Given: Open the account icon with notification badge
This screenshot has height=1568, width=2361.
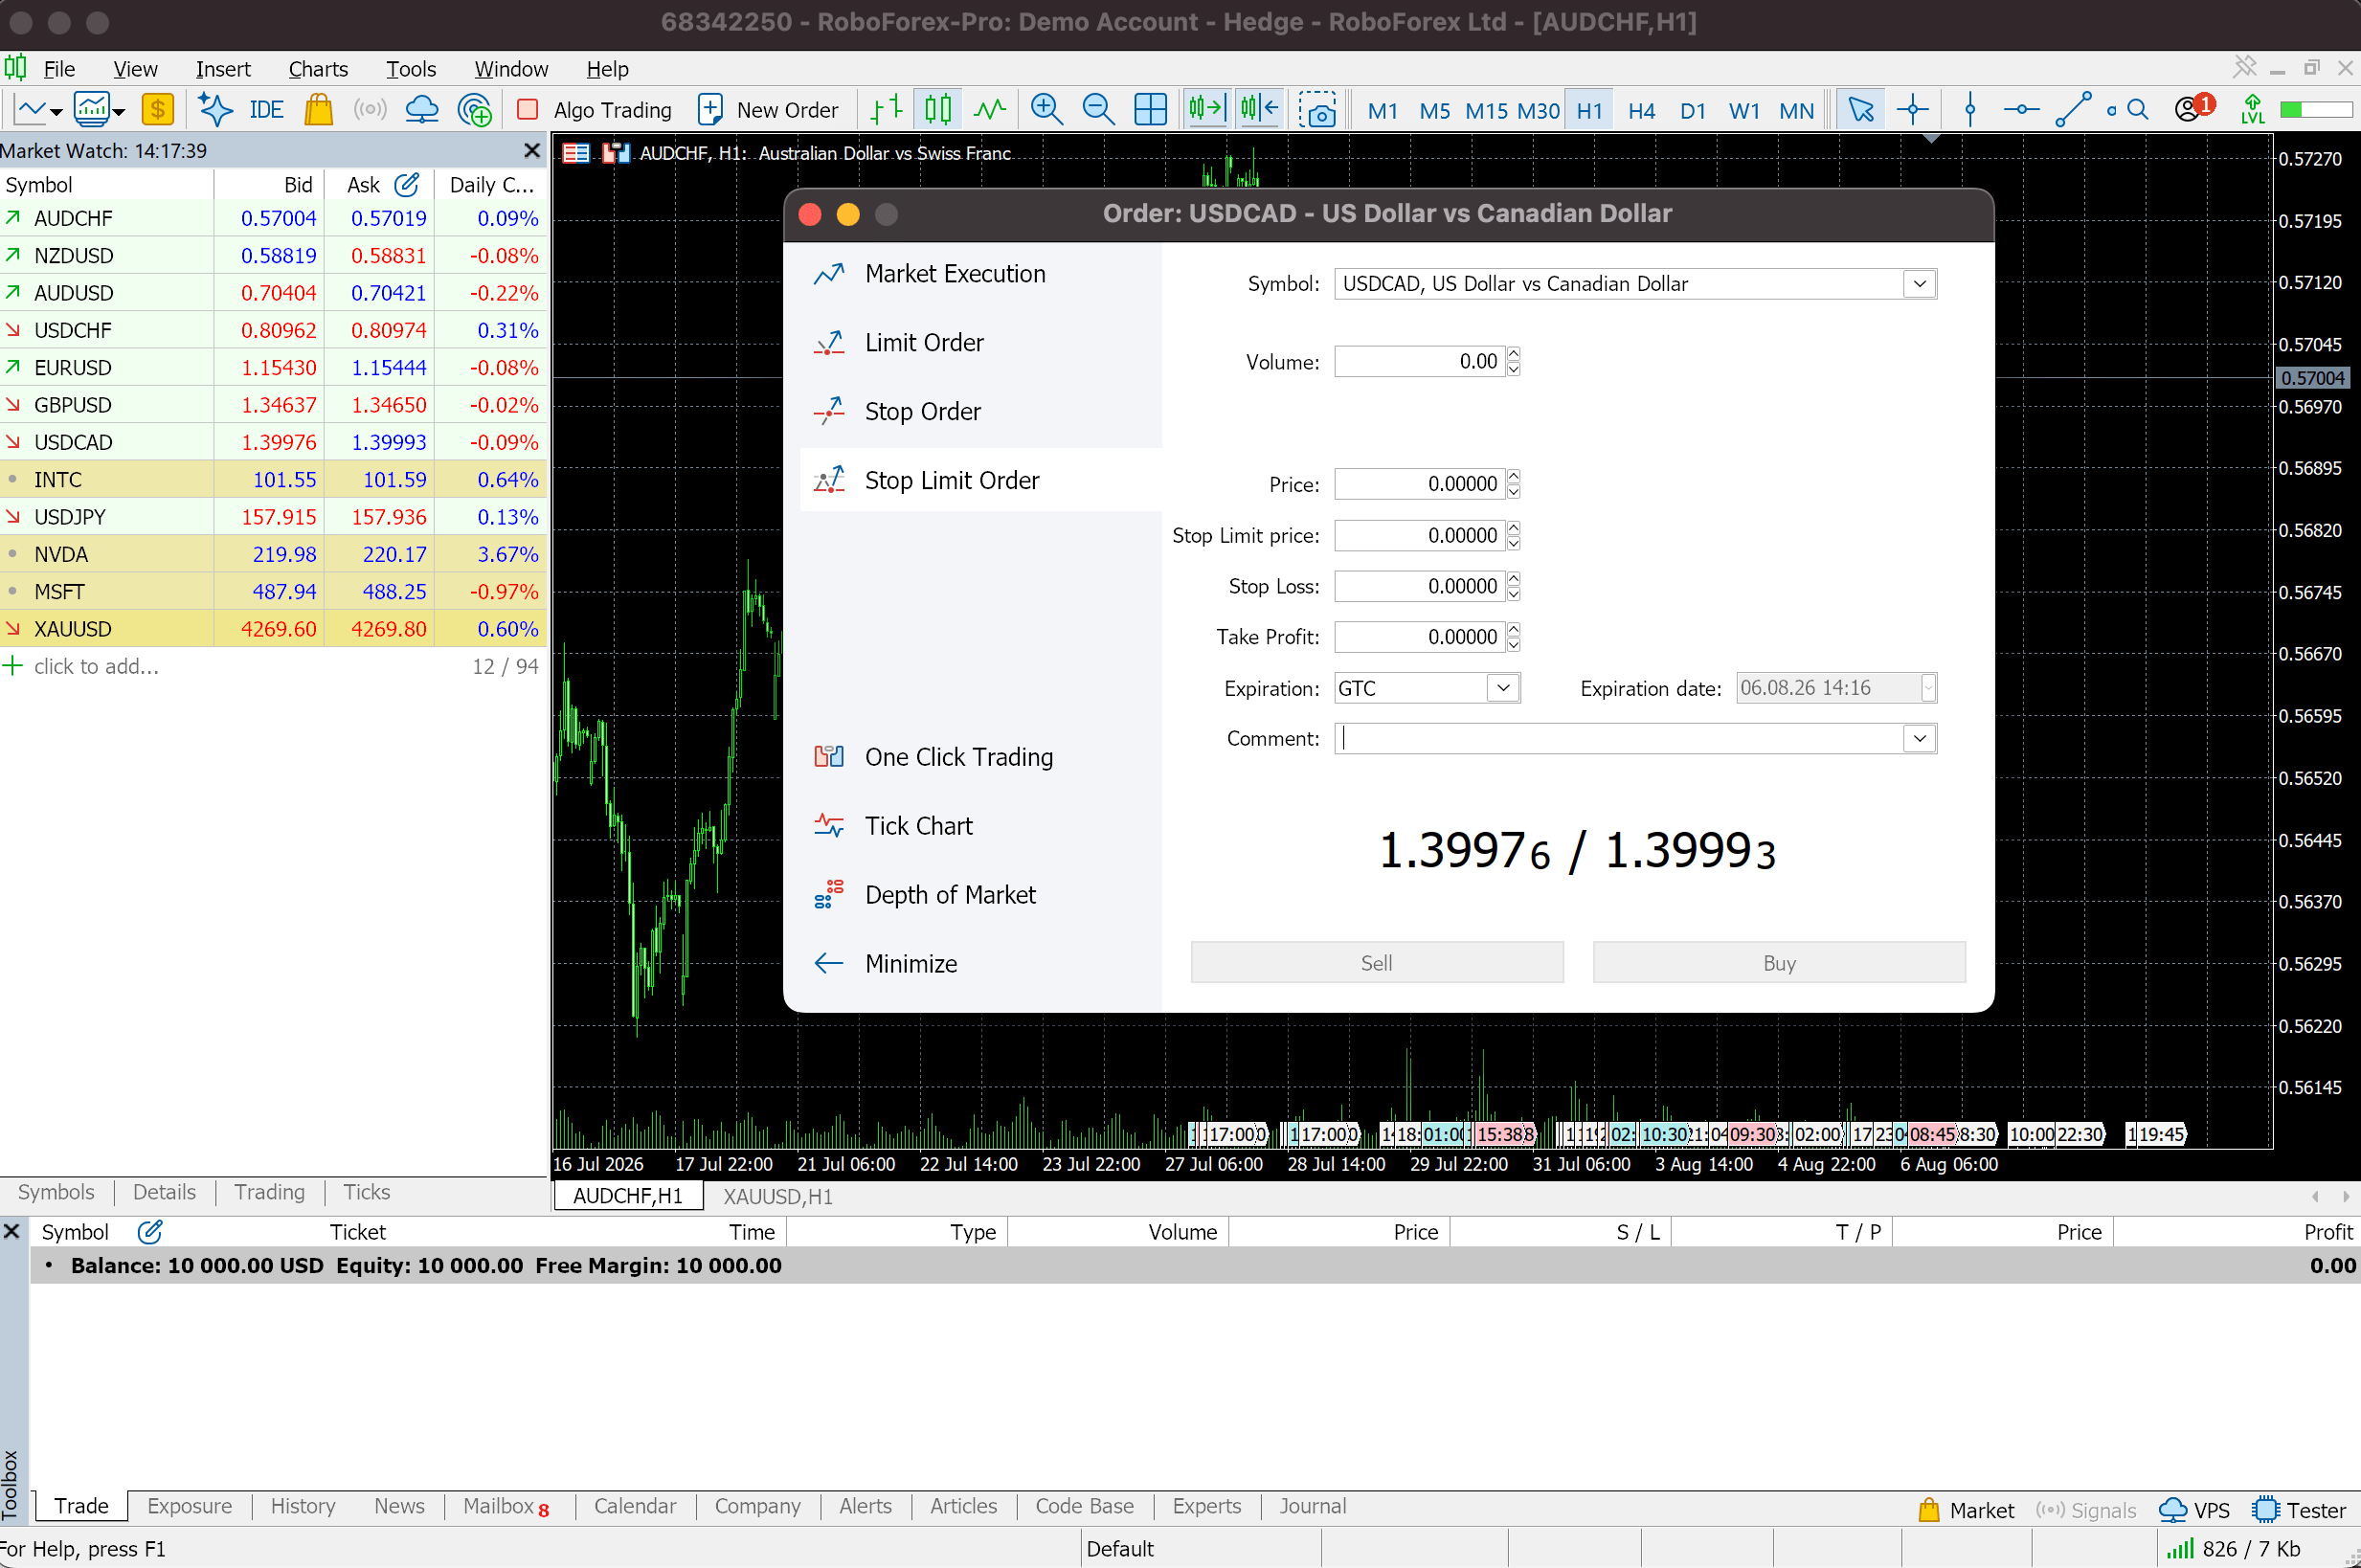Looking at the screenshot, I should [x=2194, y=107].
